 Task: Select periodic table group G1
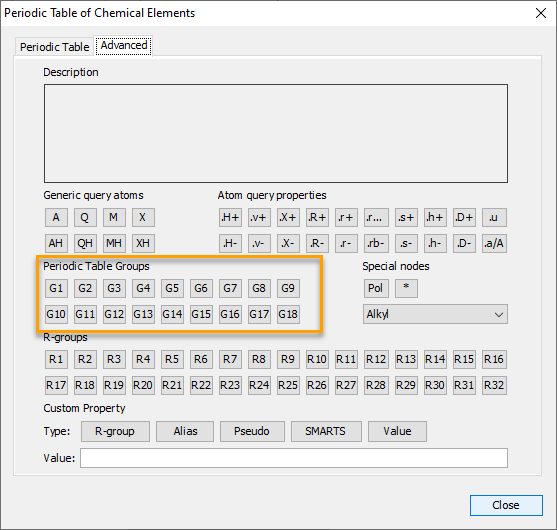(x=56, y=288)
